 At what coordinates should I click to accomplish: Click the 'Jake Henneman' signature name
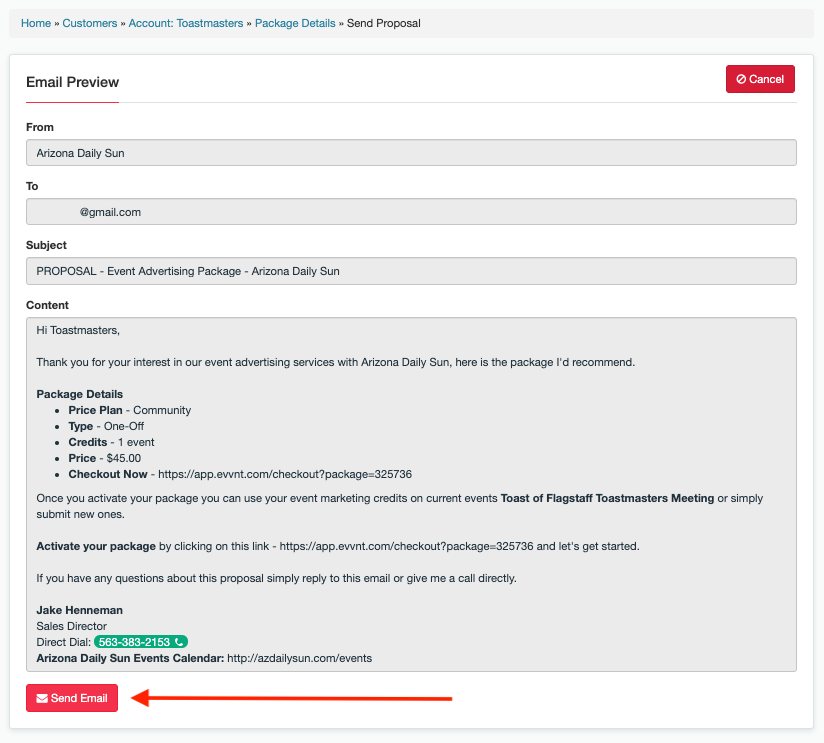pos(79,610)
